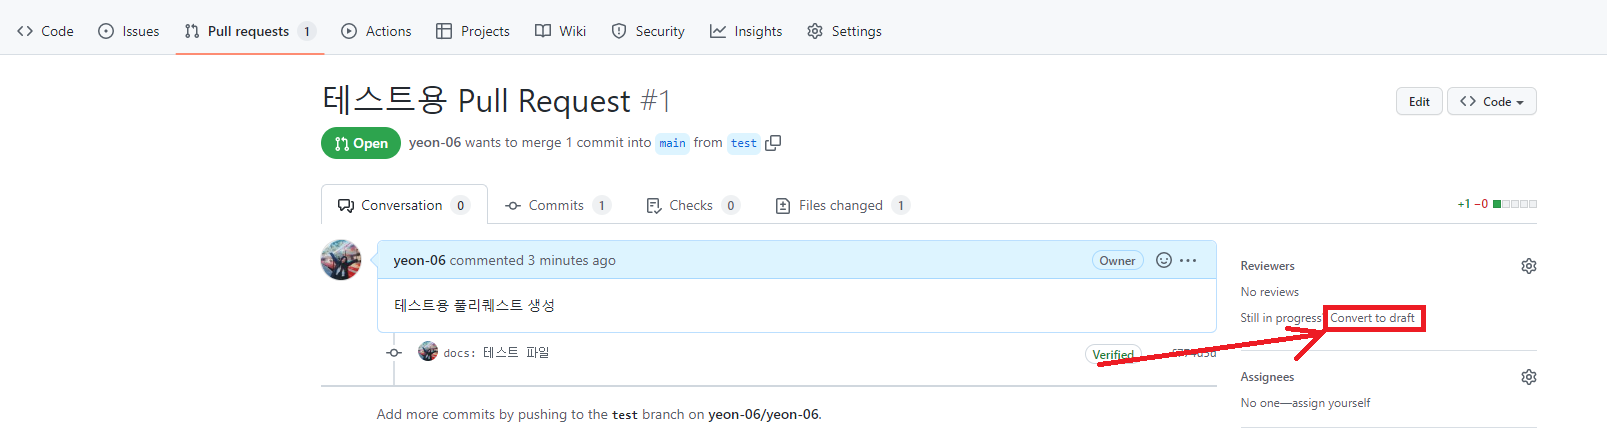Open the comment three-dot options menu
The width and height of the screenshot is (1607, 429).
coord(1188,260)
